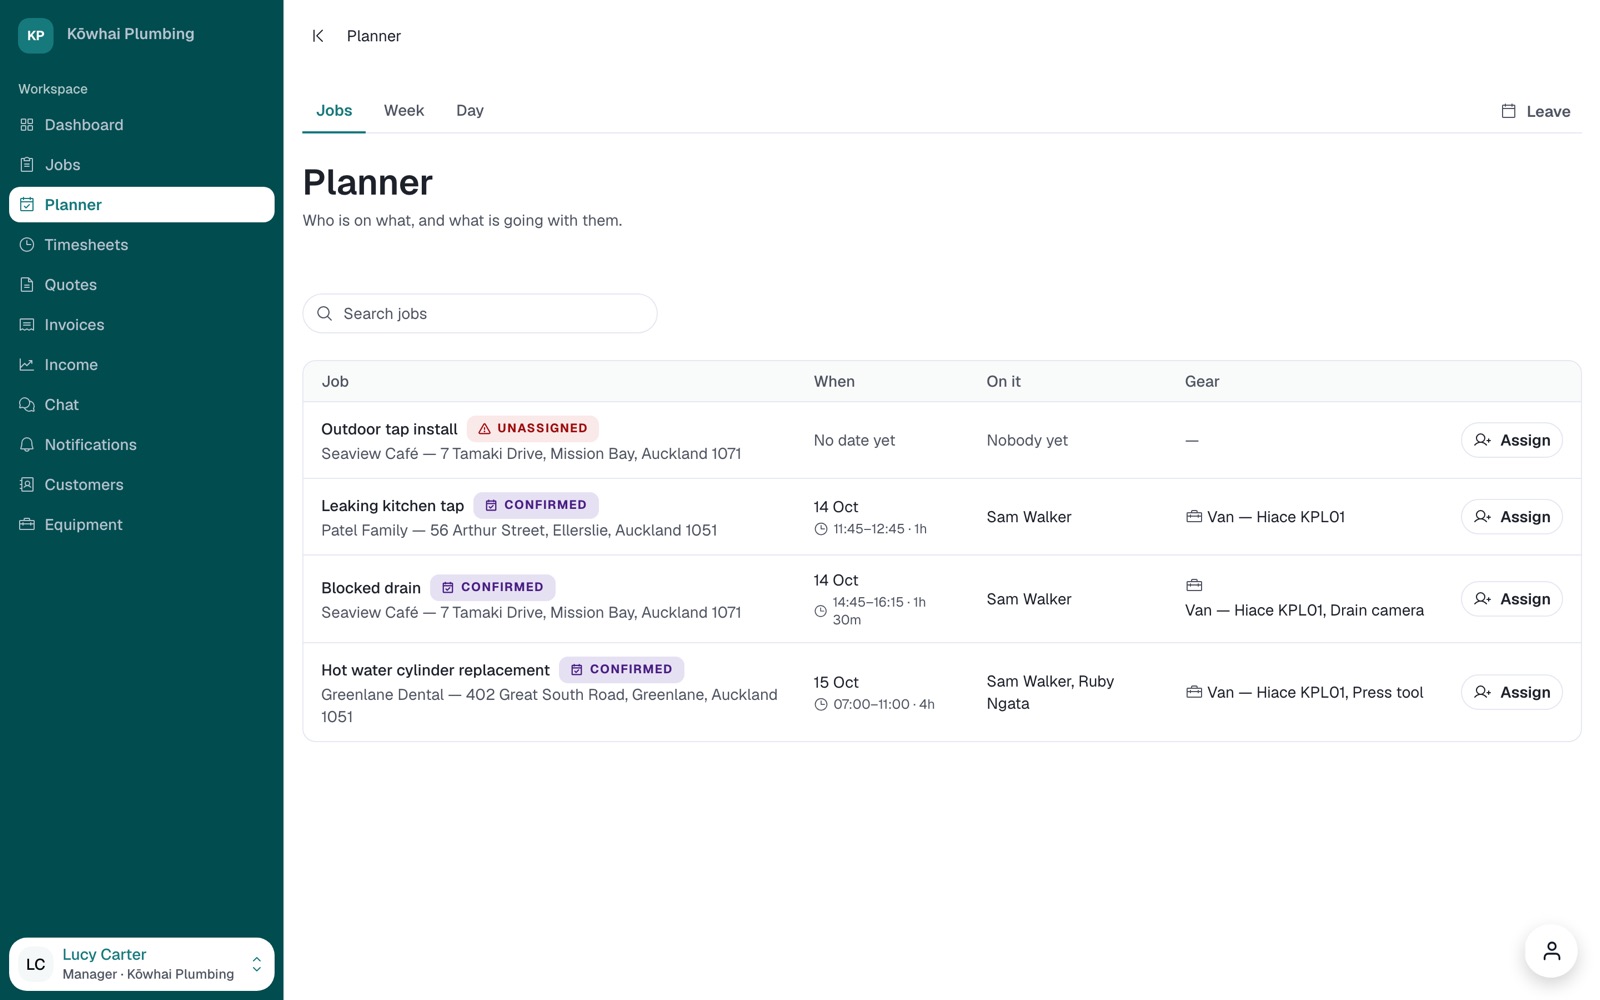The width and height of the screenshot is (1600, 1000).
Task: Click the Notifications bell icon
Action: pyautogui.click(x=27, y=445)
